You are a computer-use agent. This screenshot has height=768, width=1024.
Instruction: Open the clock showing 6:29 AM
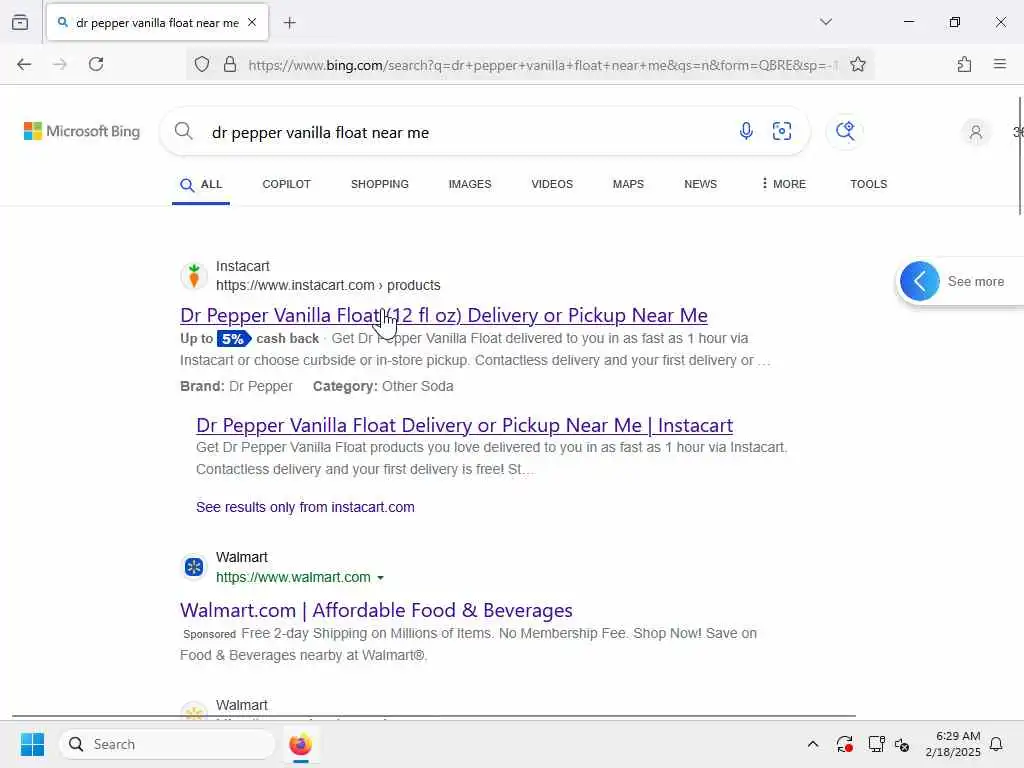point(953,744)
